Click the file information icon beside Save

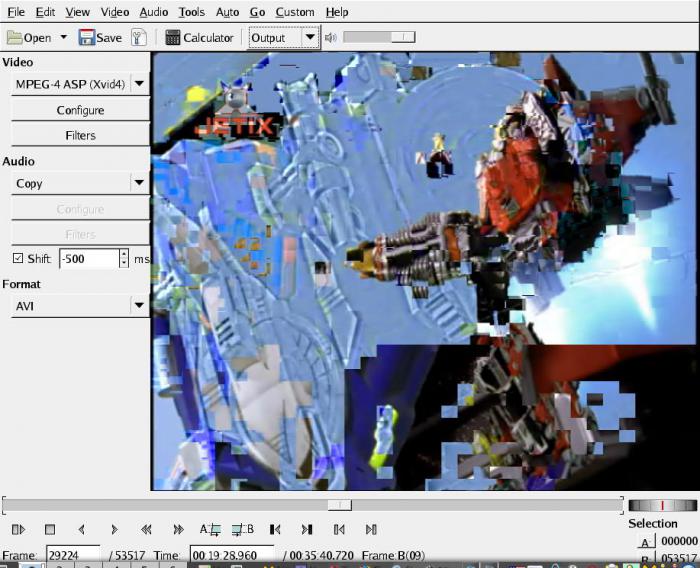pos(138,38)
